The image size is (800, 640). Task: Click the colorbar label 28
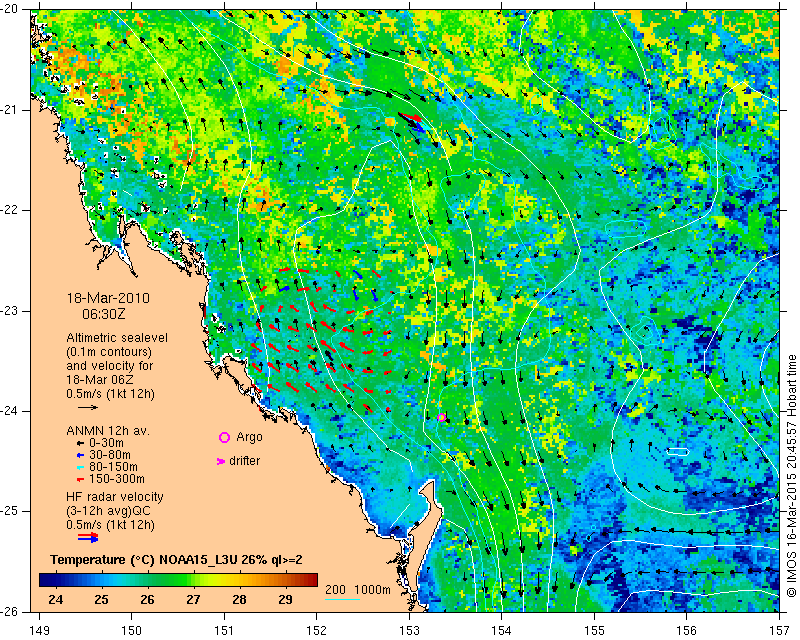pos(239,600)
